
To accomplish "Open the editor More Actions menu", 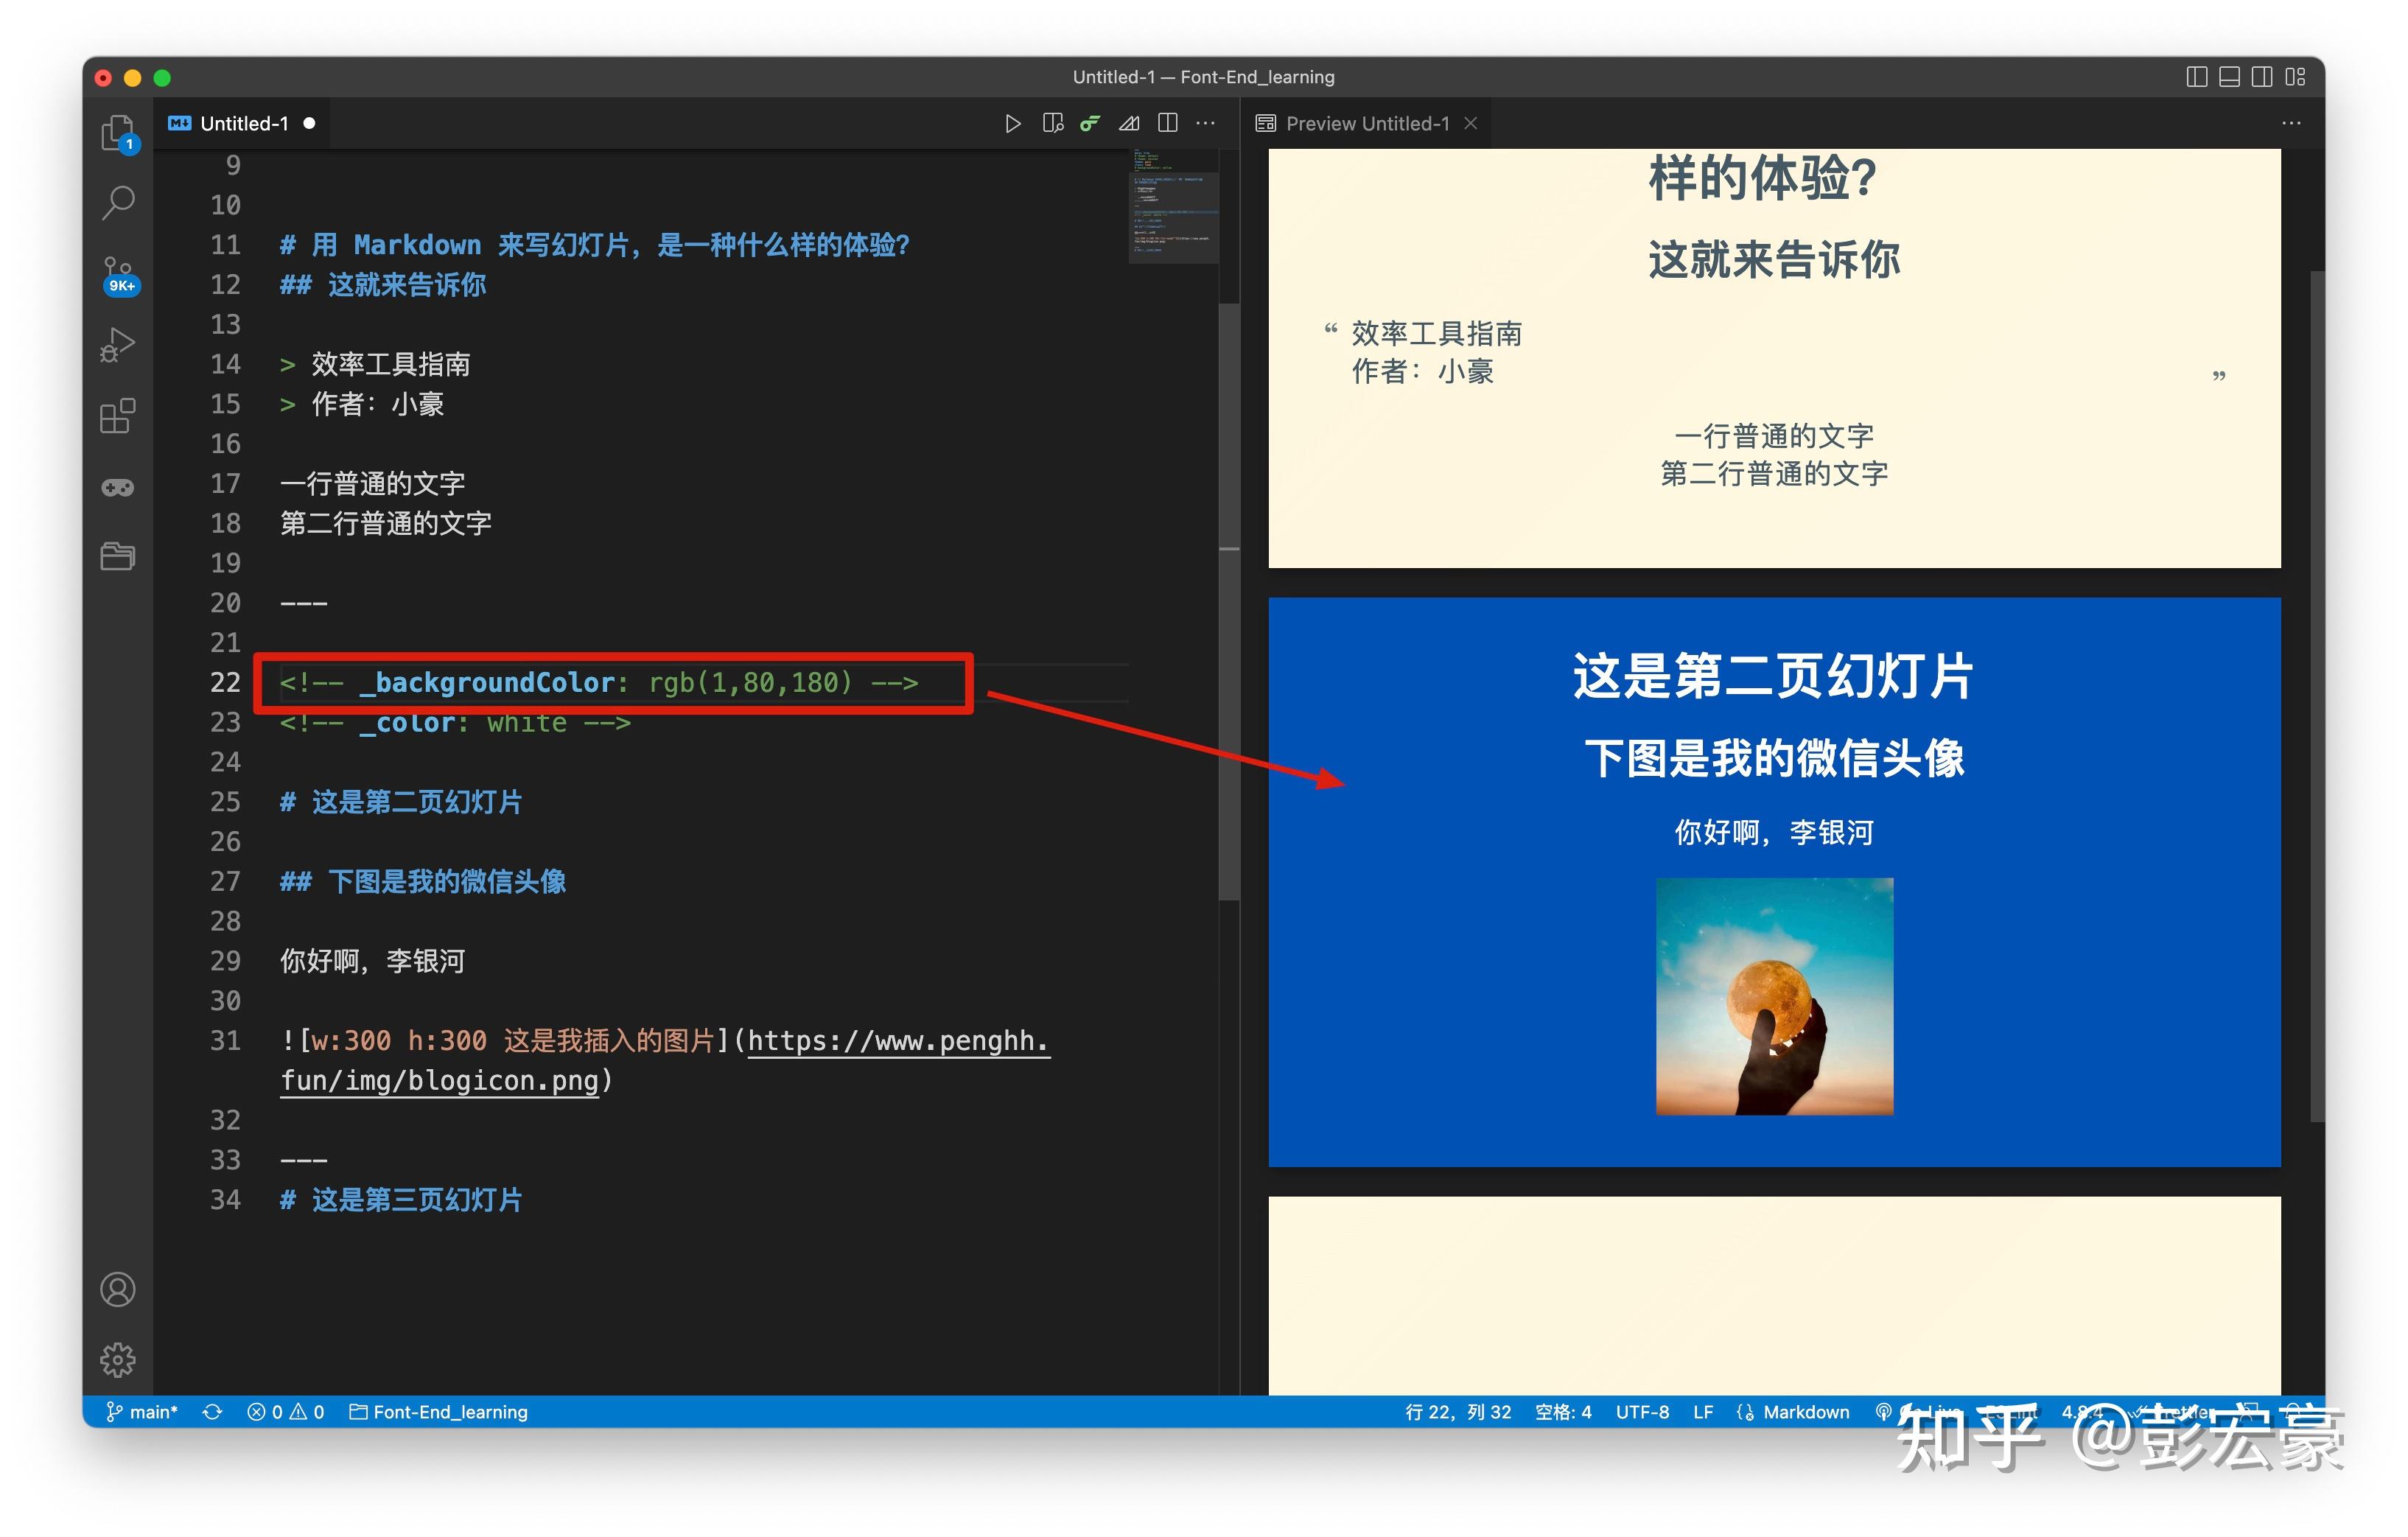I will pyautogui.click(x=1205, y=123).
